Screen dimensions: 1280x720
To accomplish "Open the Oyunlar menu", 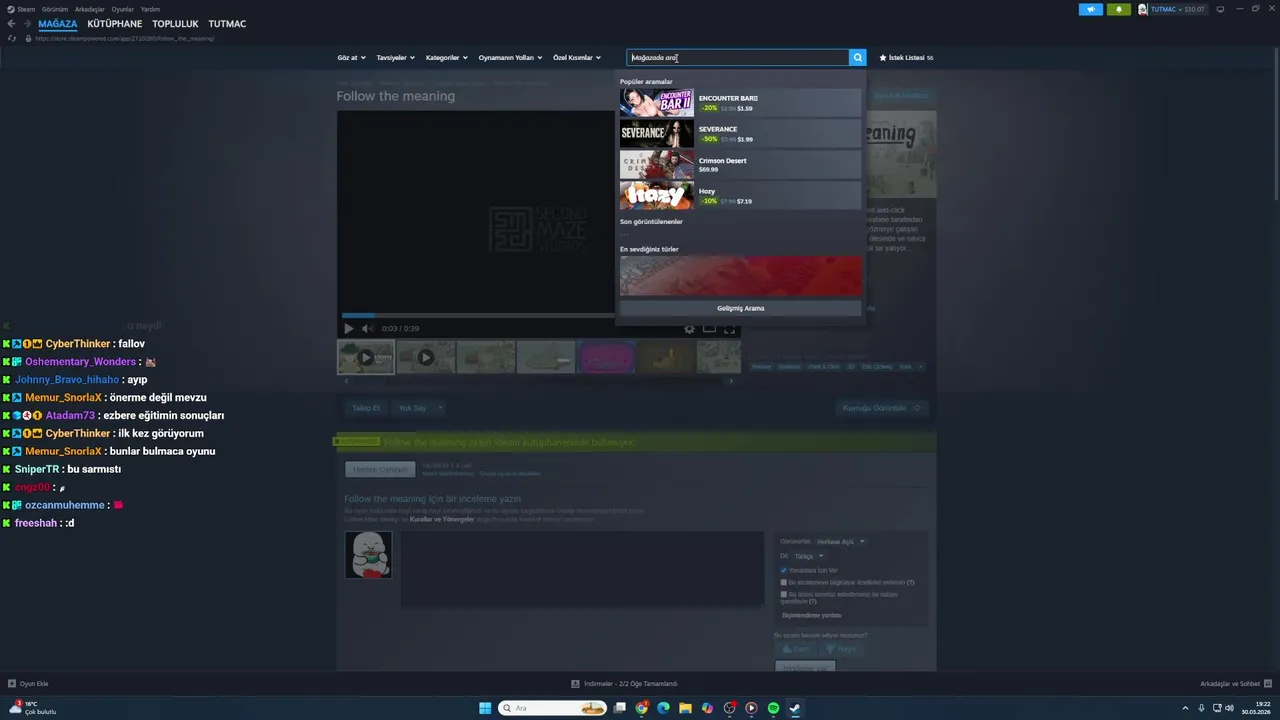I will (122, 9).
